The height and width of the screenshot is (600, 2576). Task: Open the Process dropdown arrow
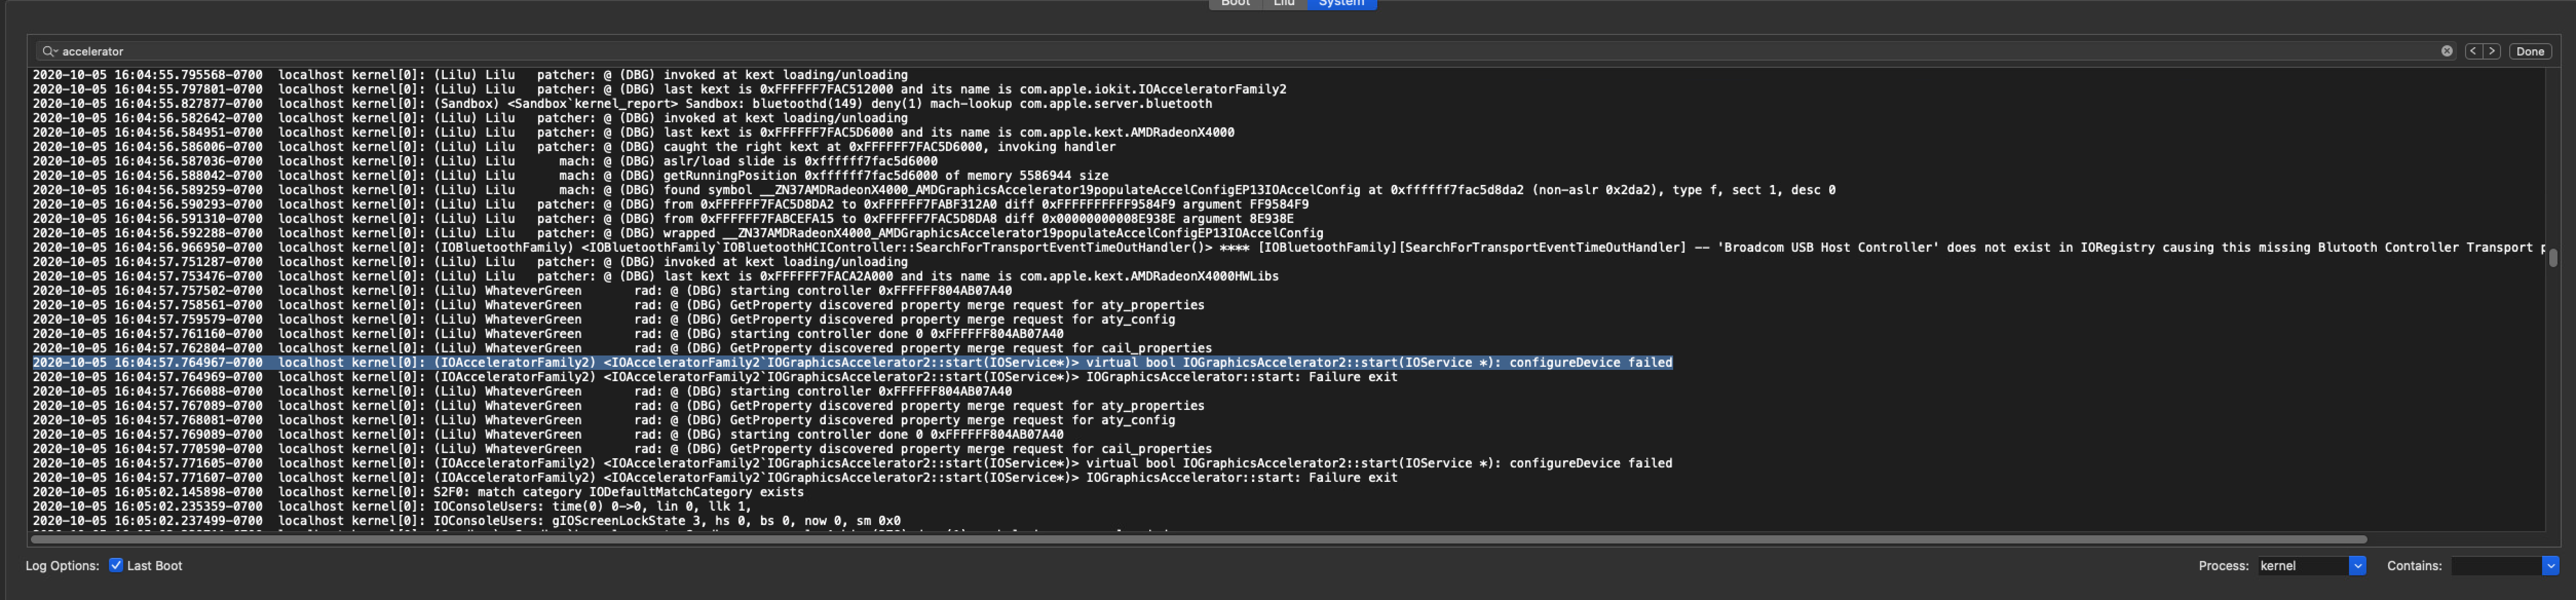click(2357, 566)
